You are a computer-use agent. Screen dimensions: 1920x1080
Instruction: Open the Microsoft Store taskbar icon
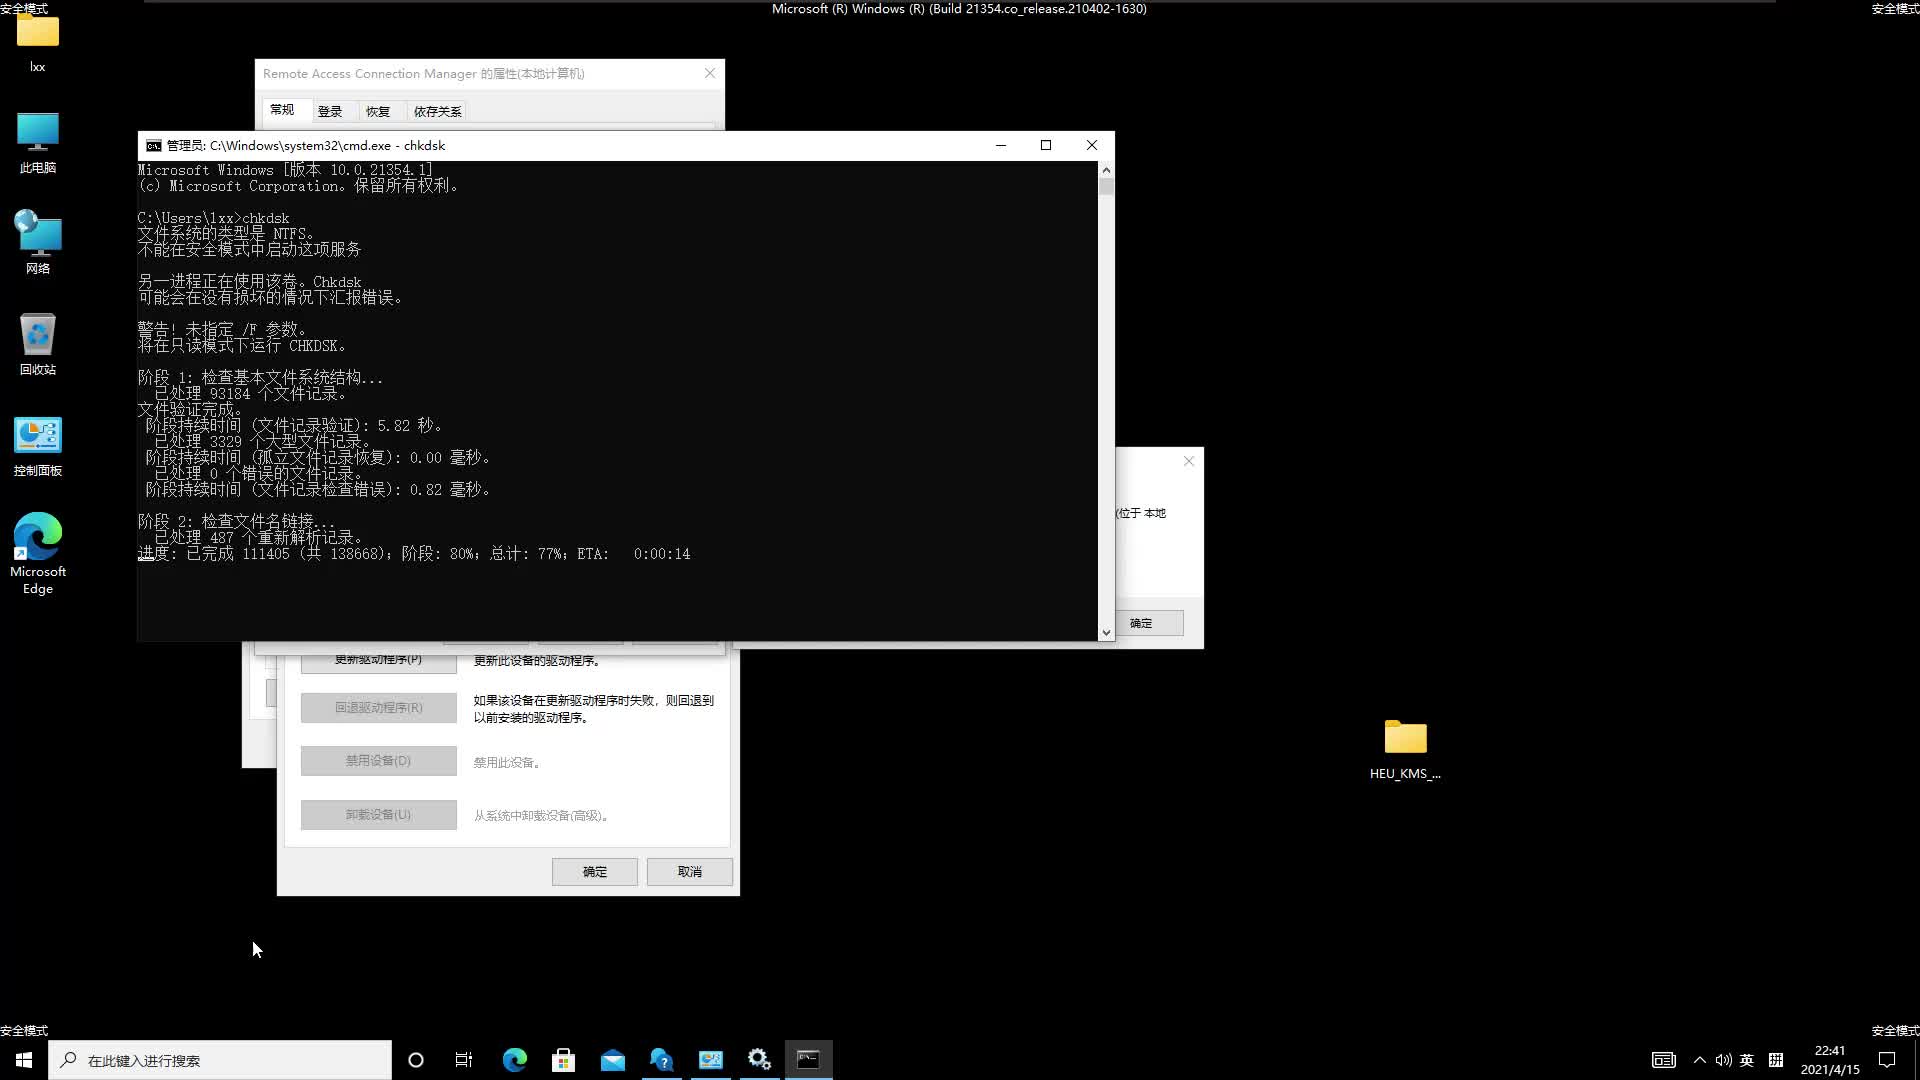pos(563,1059)
